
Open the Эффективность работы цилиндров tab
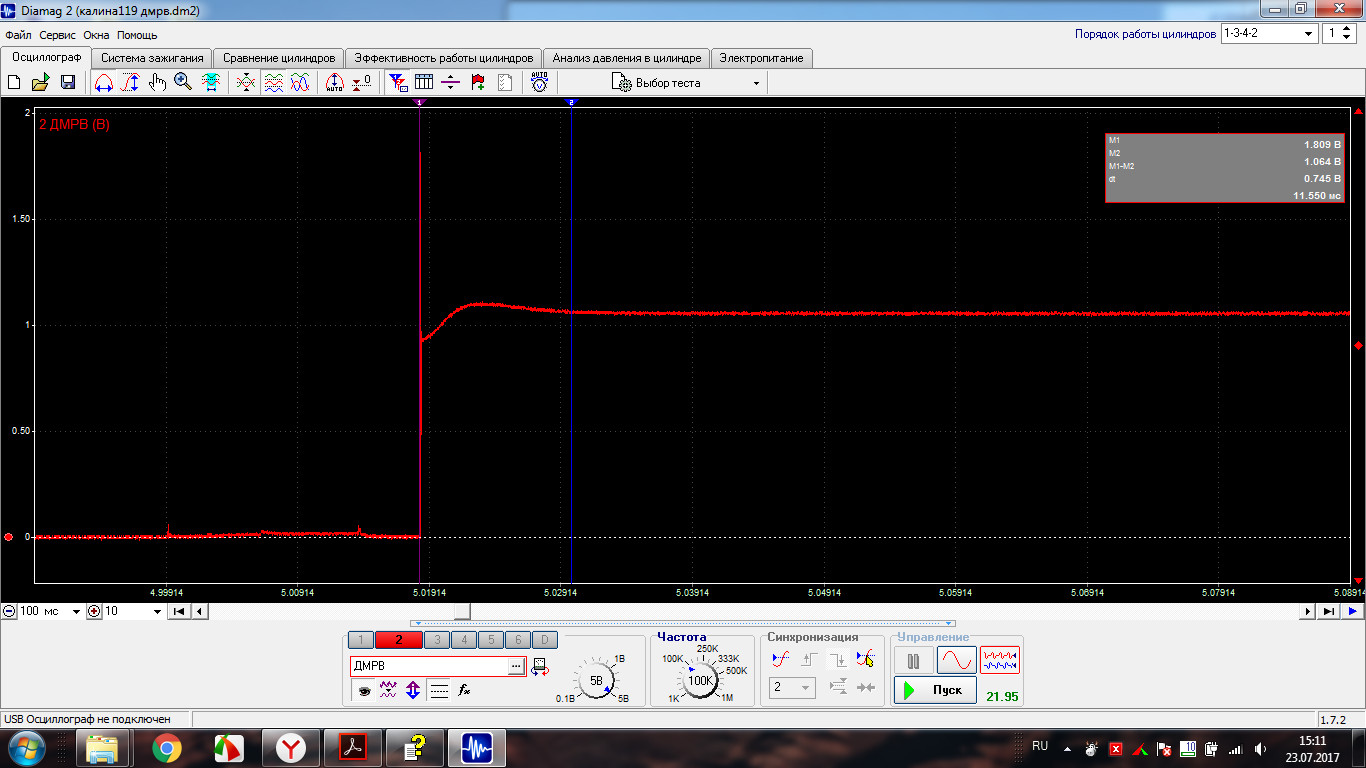[445, 58]
